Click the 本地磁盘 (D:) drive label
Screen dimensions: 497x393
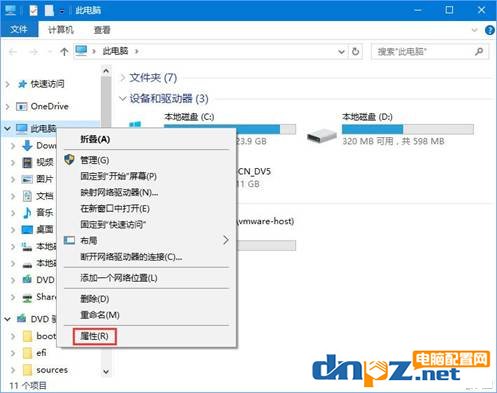pyautogui.click(x=367, y=117)
